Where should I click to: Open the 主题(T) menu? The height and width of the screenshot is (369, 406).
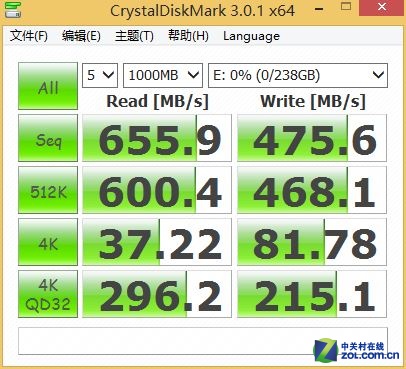pyautogui.click(x=134, y=36)
